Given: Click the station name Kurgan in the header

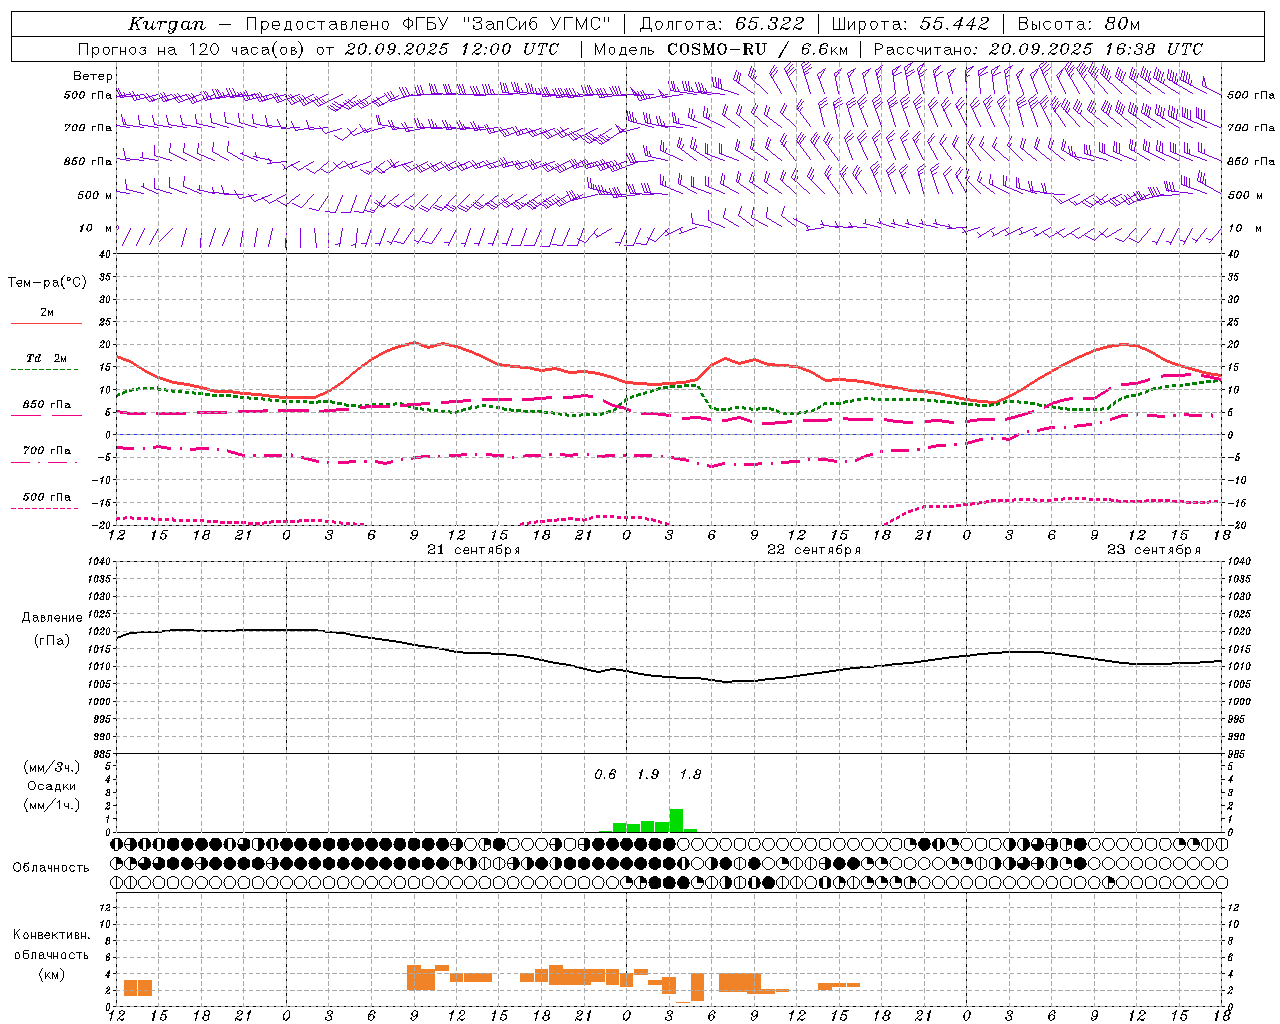Looking at the screenshot, I should [x=167, y=24].
